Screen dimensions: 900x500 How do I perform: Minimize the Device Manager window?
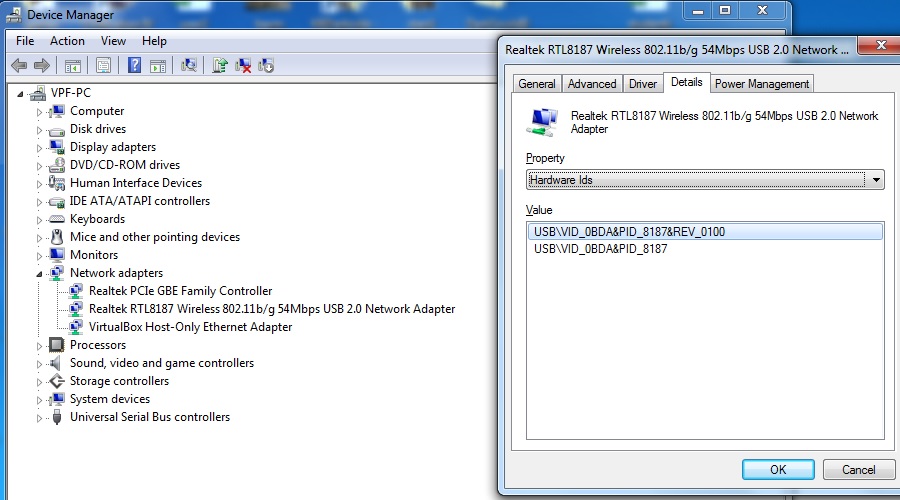click(x=697, y=11)
